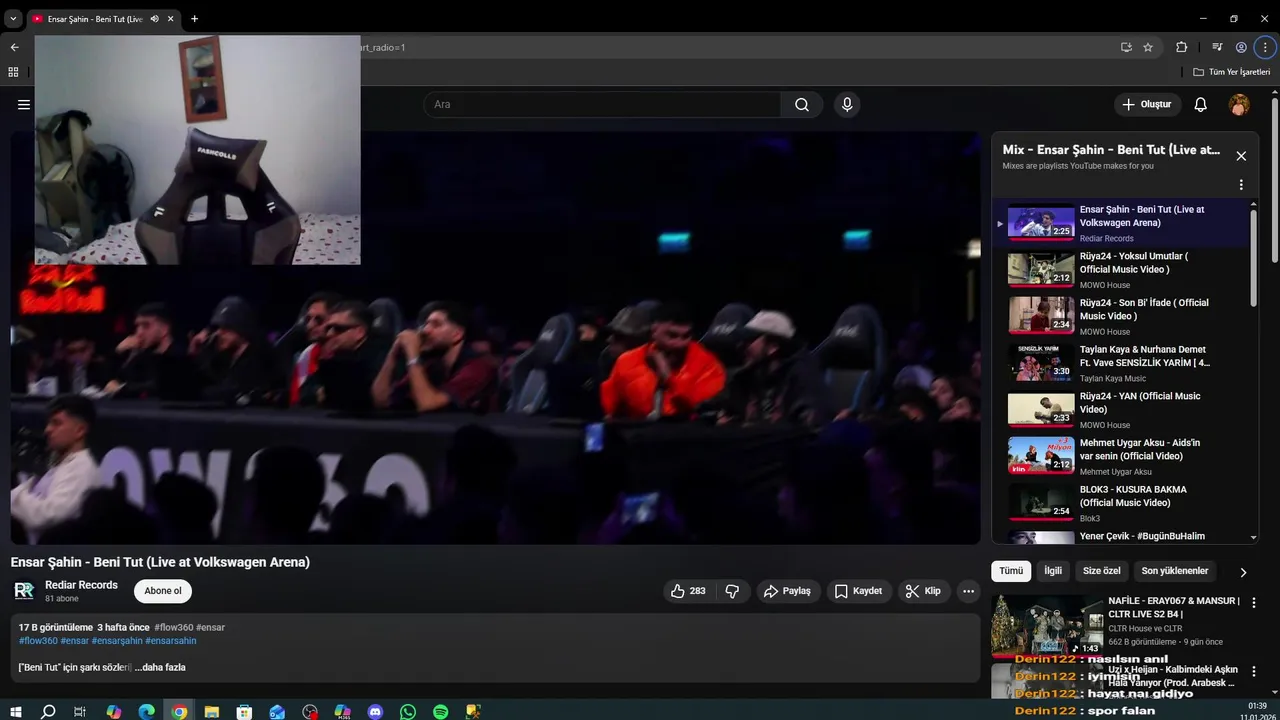Launch Microsoft Edge from taskbar
Viewport: 1280px width, 720px height.
pyautogui.click(x=146, y=712)
